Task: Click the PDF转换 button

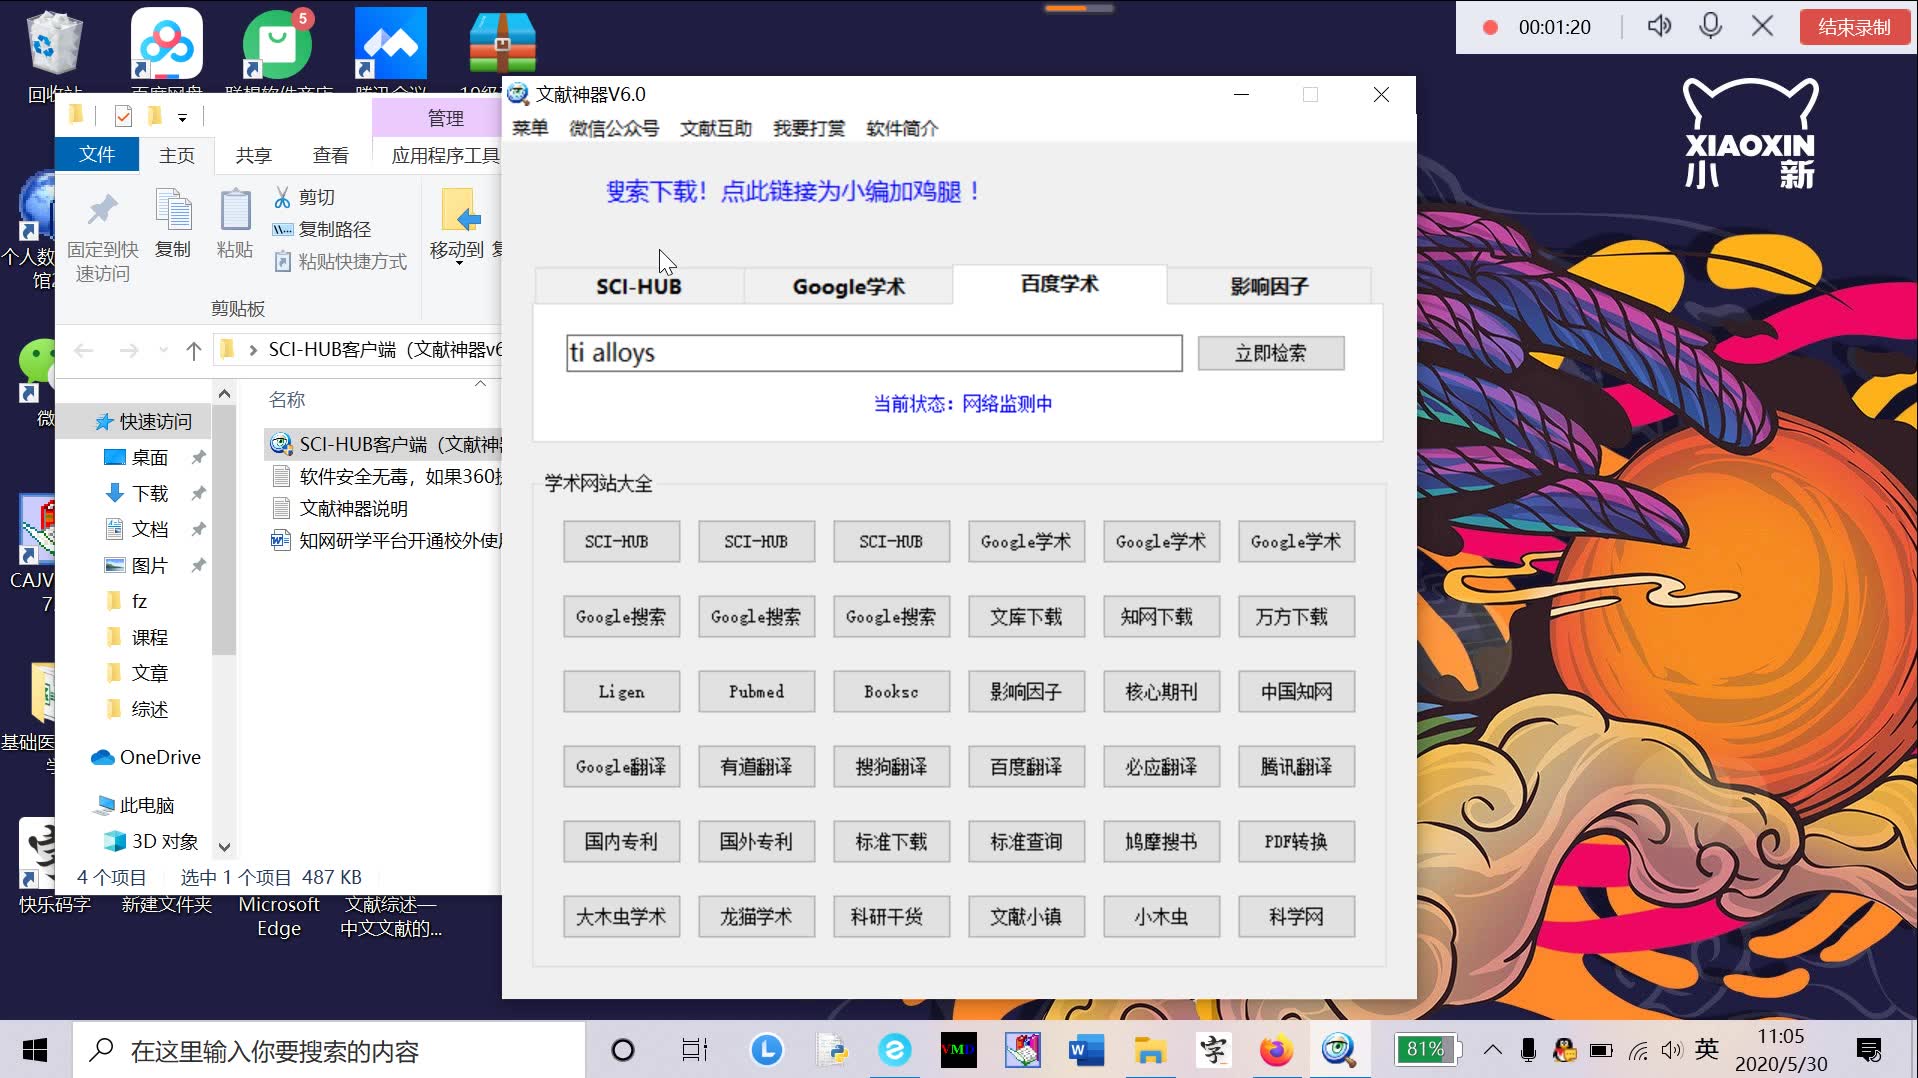Action: click(1296, 842)
